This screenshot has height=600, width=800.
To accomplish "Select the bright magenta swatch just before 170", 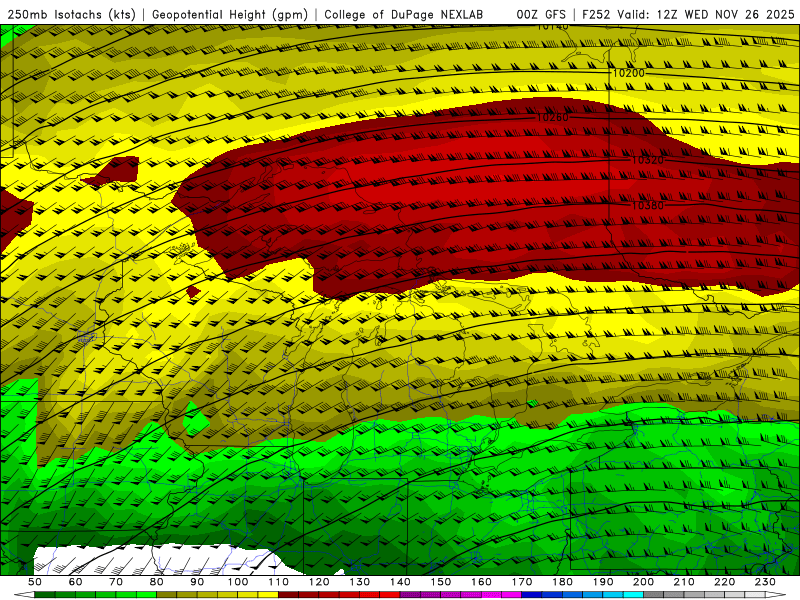I will pos(512,595).
